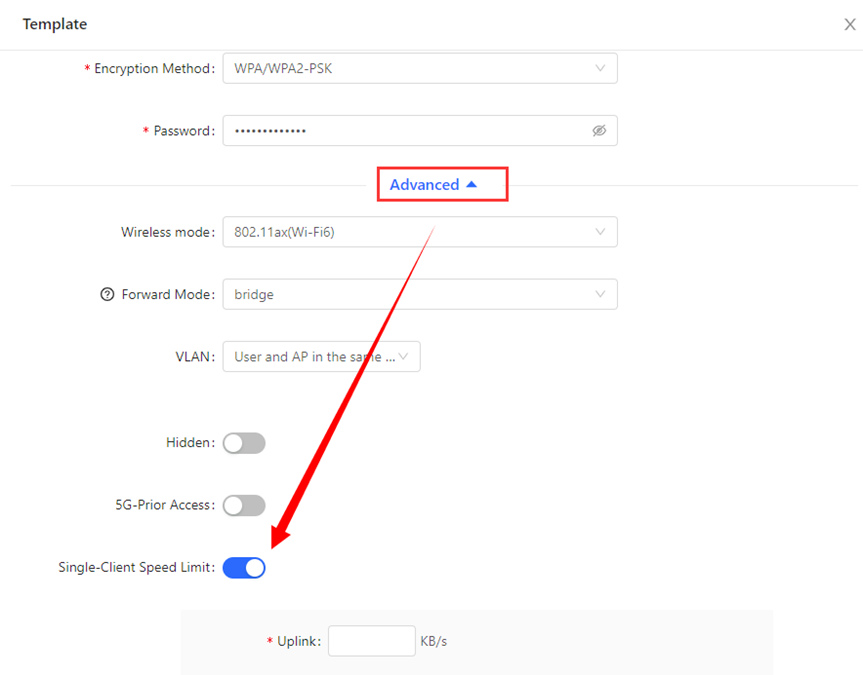Screen dimensions: 863x675
Task: Click the Forward Mode help question-mark icon
Action: point(108,295)
